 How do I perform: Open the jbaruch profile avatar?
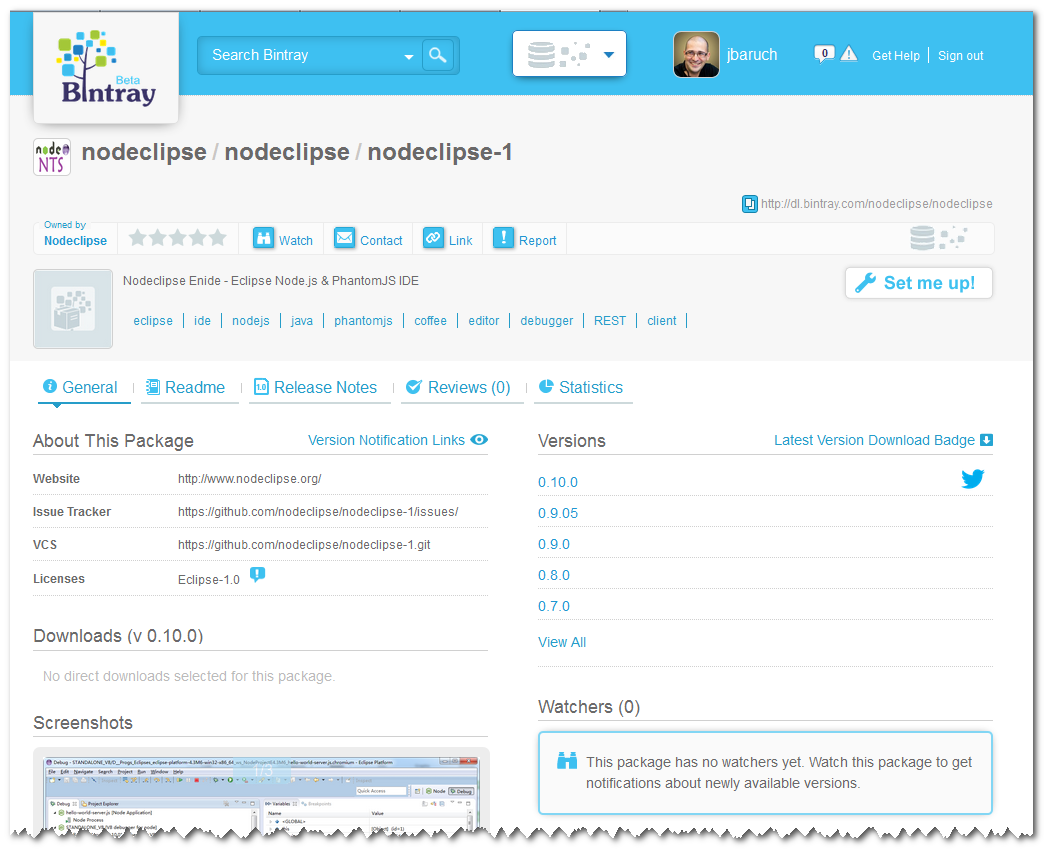696,56
